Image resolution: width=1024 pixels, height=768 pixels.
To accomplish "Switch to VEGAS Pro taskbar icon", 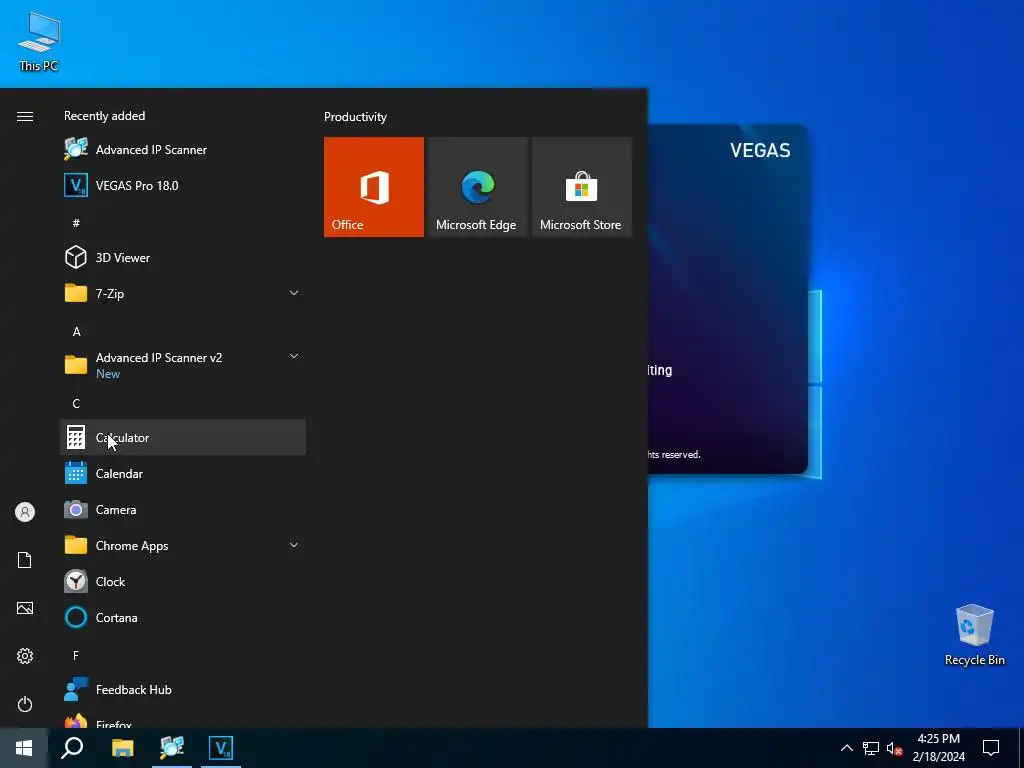I will point(221,748).
